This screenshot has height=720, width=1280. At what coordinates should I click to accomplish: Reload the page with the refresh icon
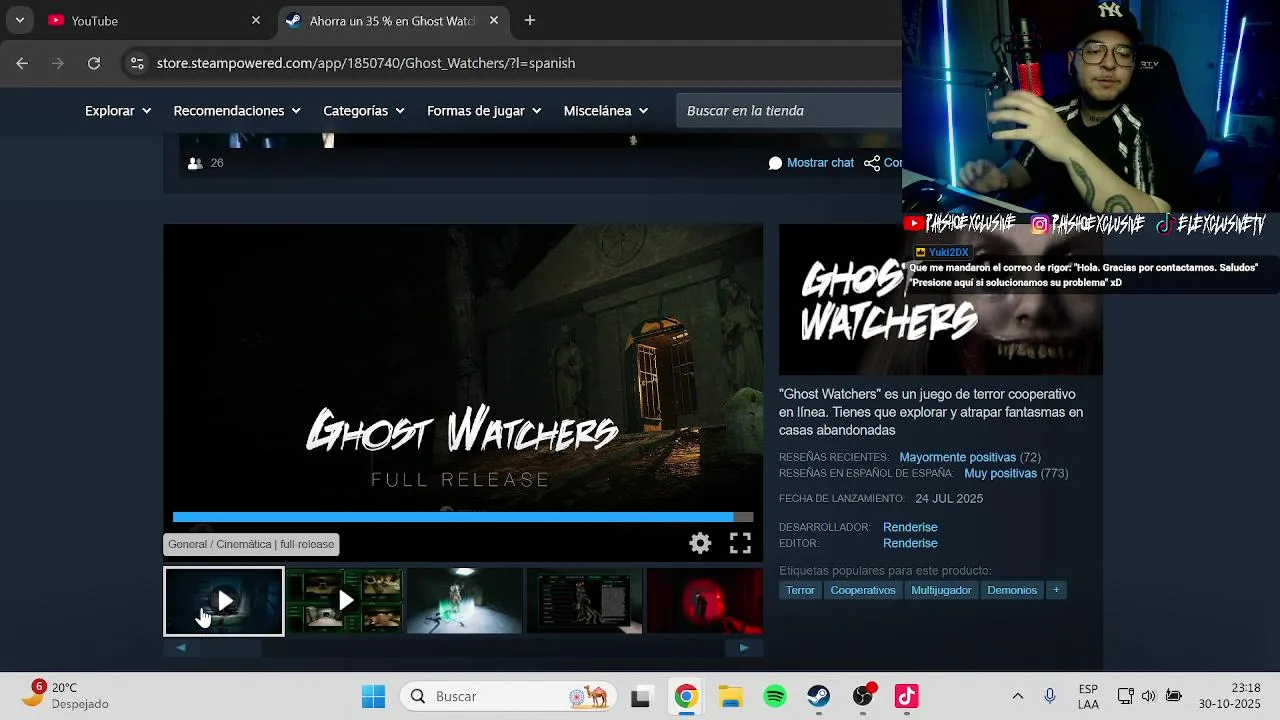(x=94, y=63)
